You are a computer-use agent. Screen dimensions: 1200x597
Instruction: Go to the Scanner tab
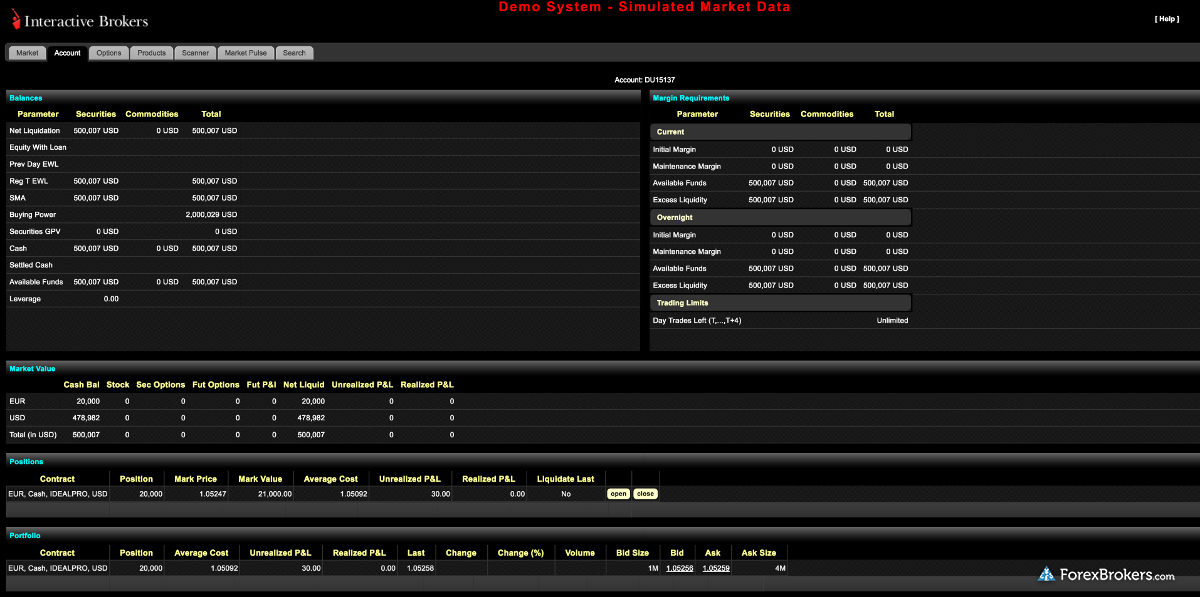195,53
